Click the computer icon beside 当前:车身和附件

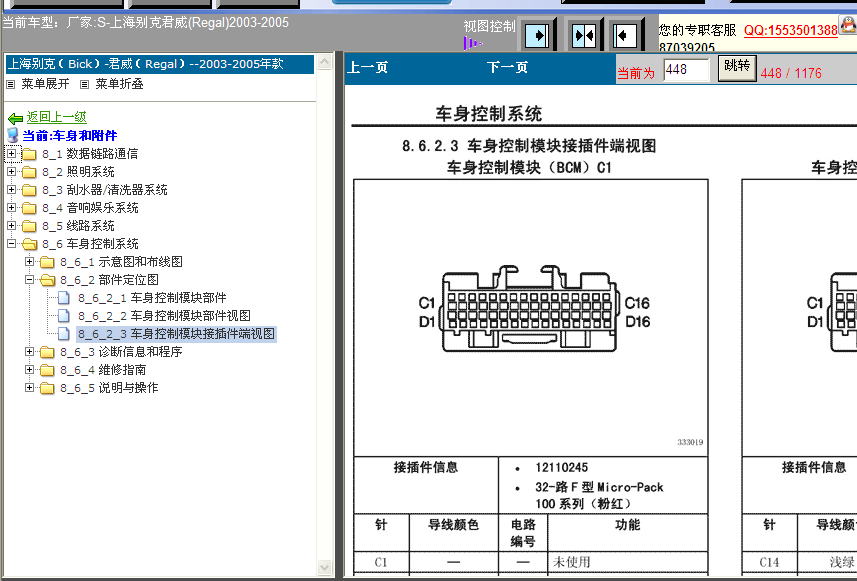(13, 135)
